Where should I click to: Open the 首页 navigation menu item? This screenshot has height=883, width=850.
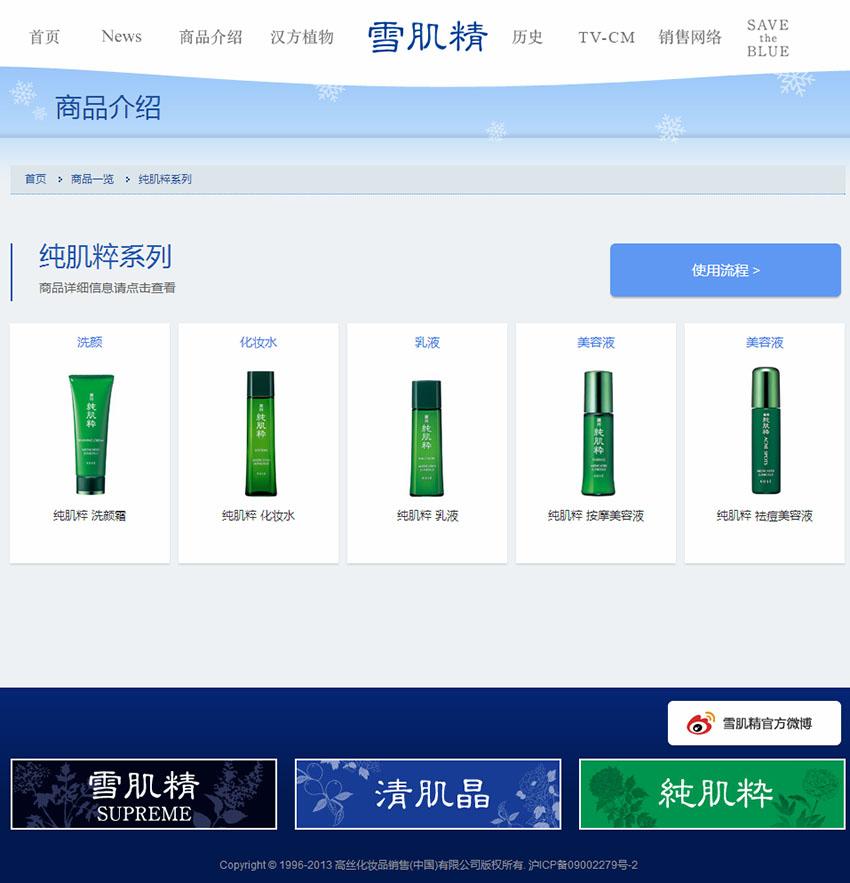tap(44, 37)
